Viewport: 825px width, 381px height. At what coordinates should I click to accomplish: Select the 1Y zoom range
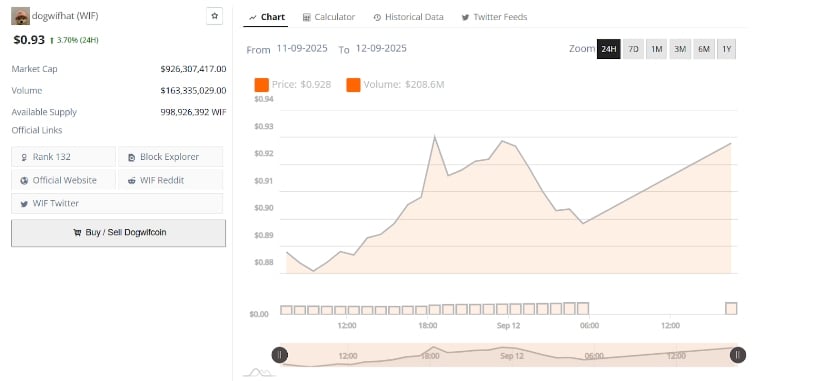(727, 49)
